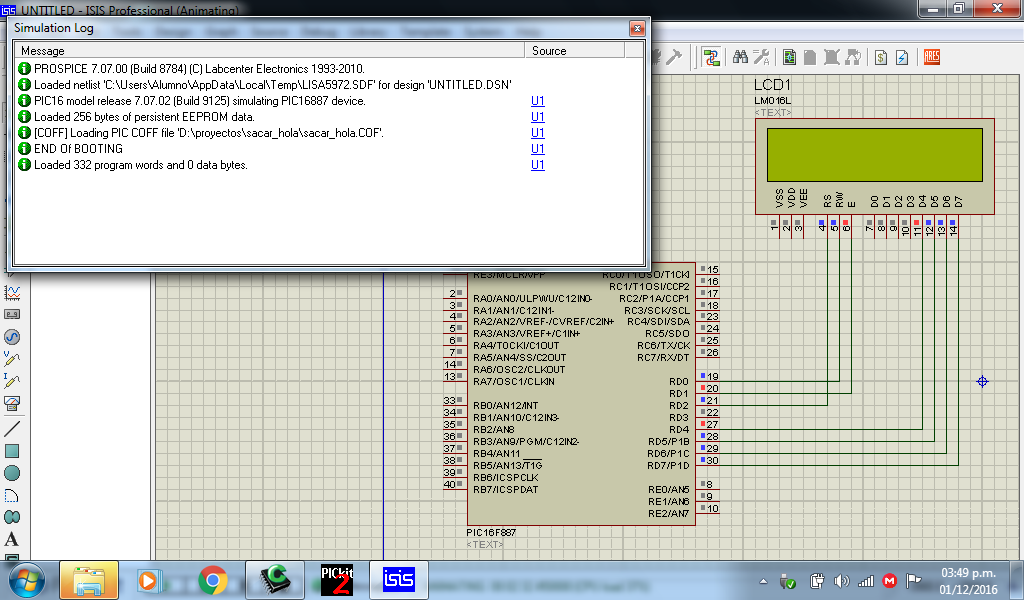The image size is (1024, 600).
Task: Open the media player taskbar icon
Action: pos(149,580)
